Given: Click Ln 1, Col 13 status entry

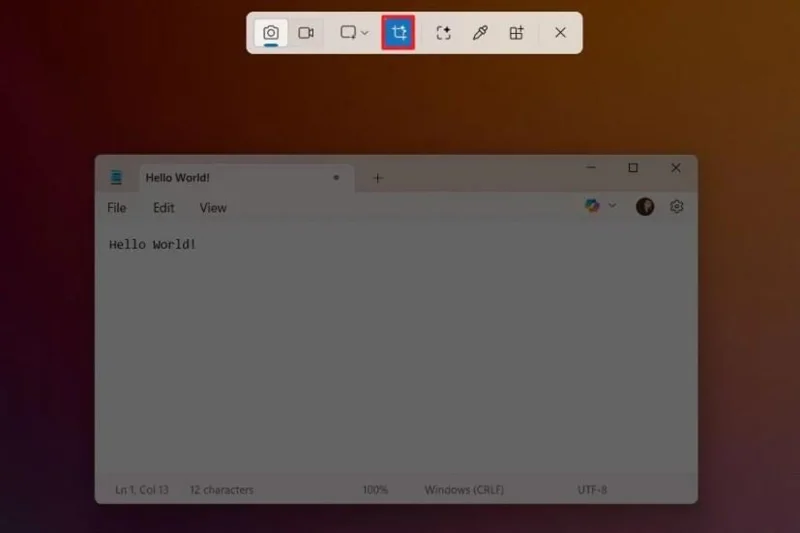Looking at the screenshot, I should 142,490.
